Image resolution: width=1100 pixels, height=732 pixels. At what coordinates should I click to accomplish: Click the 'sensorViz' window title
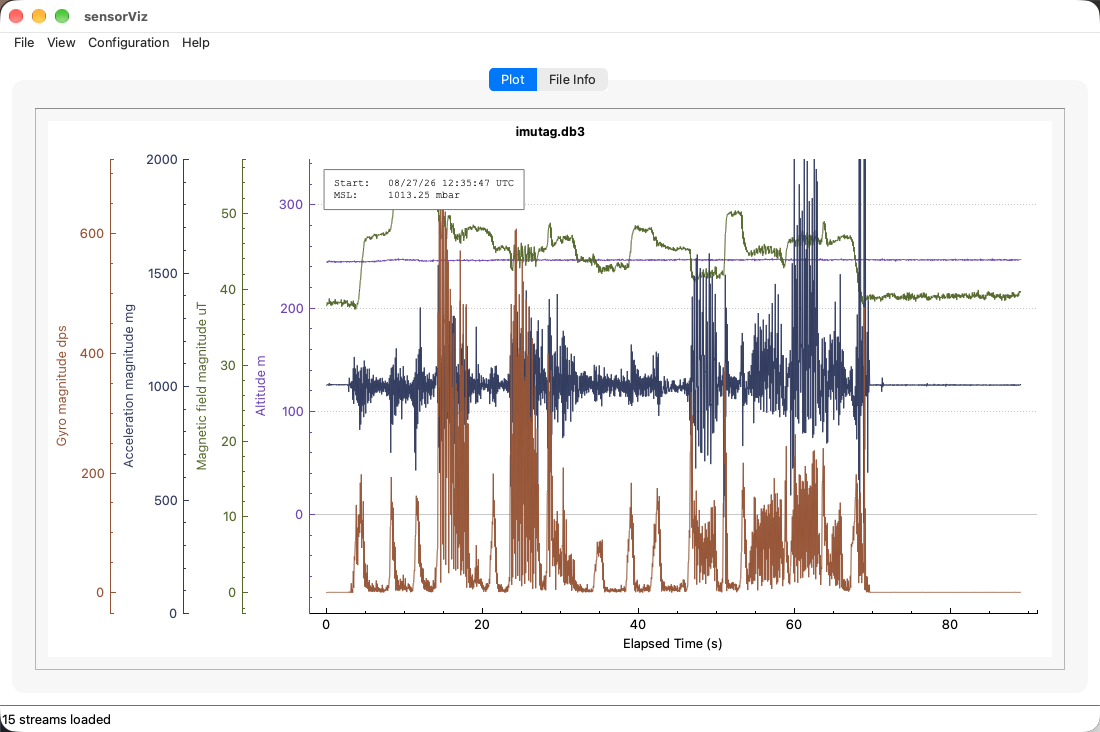point(116,16)
